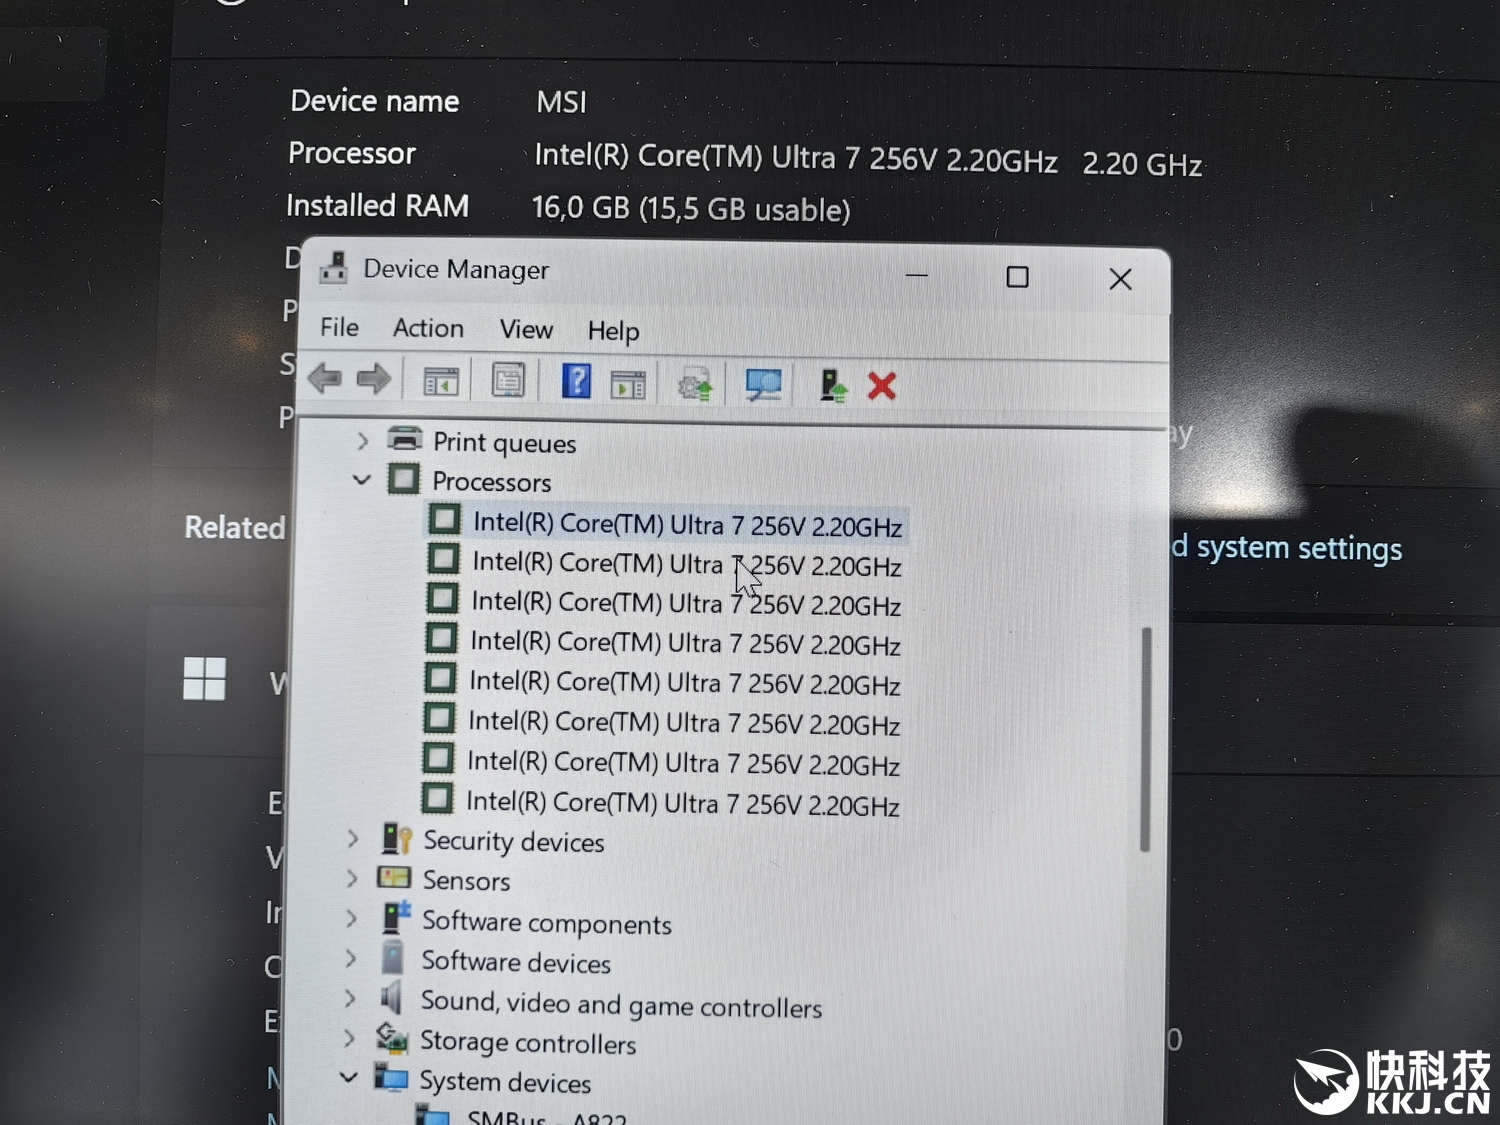The height and width of the screenshot is (1125, 1500).
Task: Click the "Installed RAM" label
Action: pos(377,205)
